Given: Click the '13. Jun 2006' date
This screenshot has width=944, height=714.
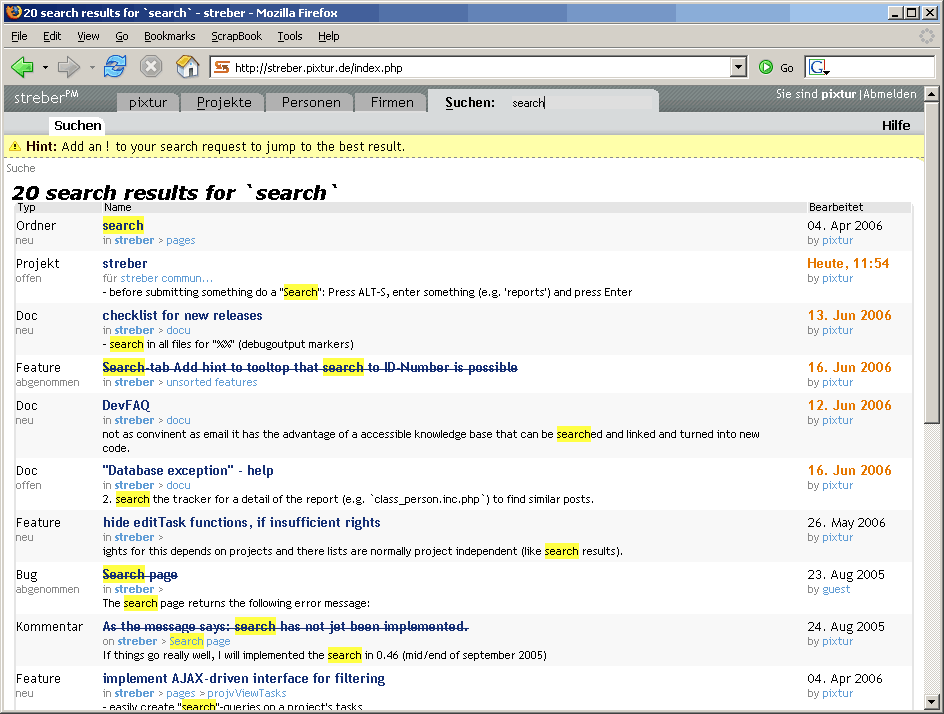Looking at the screenshot, I should point(849,315).
